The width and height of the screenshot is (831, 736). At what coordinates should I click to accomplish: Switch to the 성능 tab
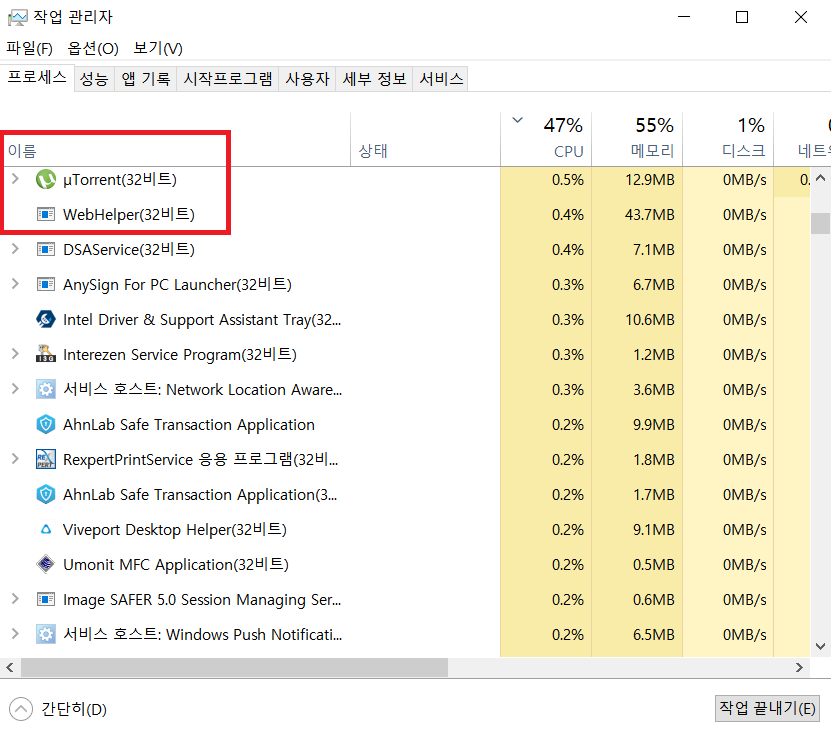coord(94,79)
